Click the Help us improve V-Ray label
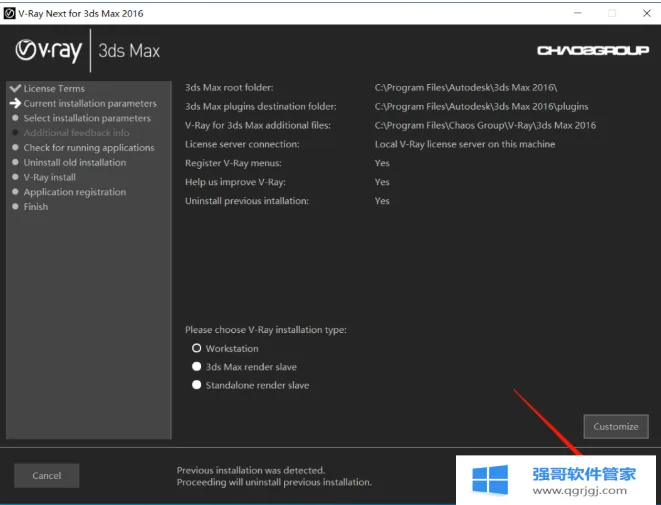This screenshot has height=505, width=661. [x=235, y=182]
